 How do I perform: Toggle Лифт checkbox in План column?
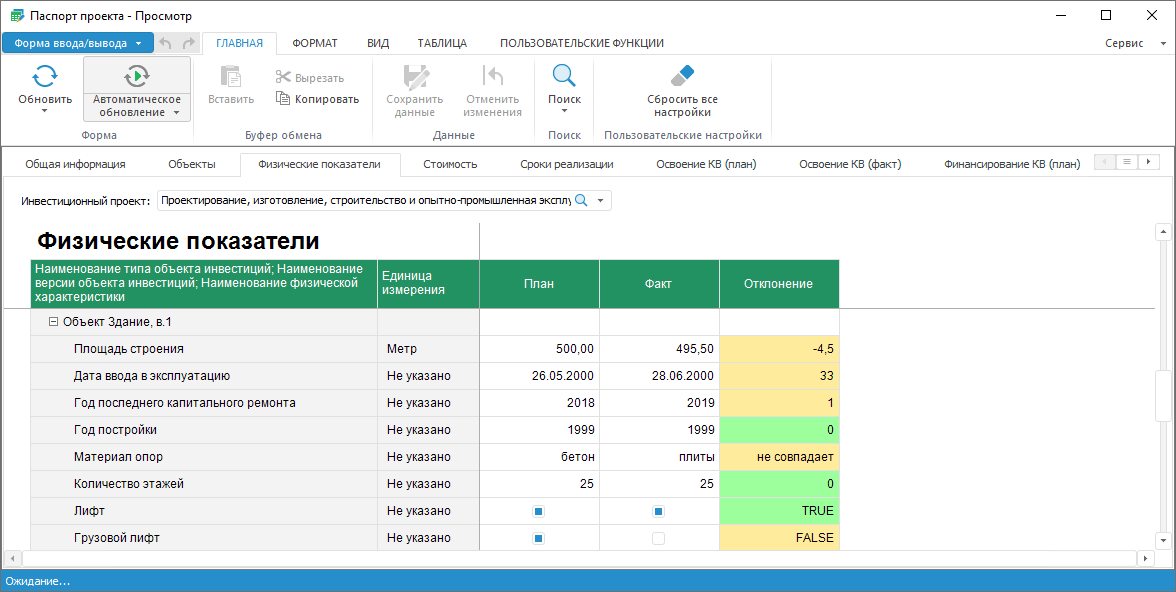pyautogui.click(x=538, y=511)
